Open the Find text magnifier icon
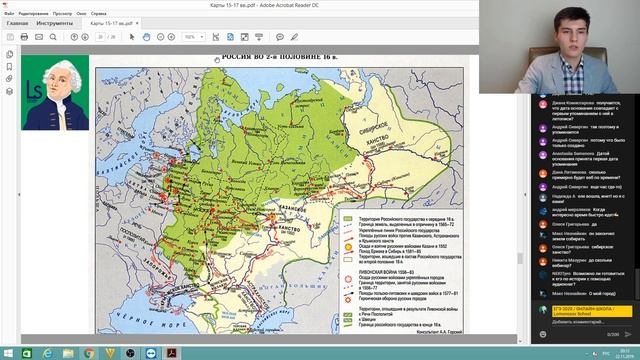This screenshot has height=360, width=640. (53, 37)
